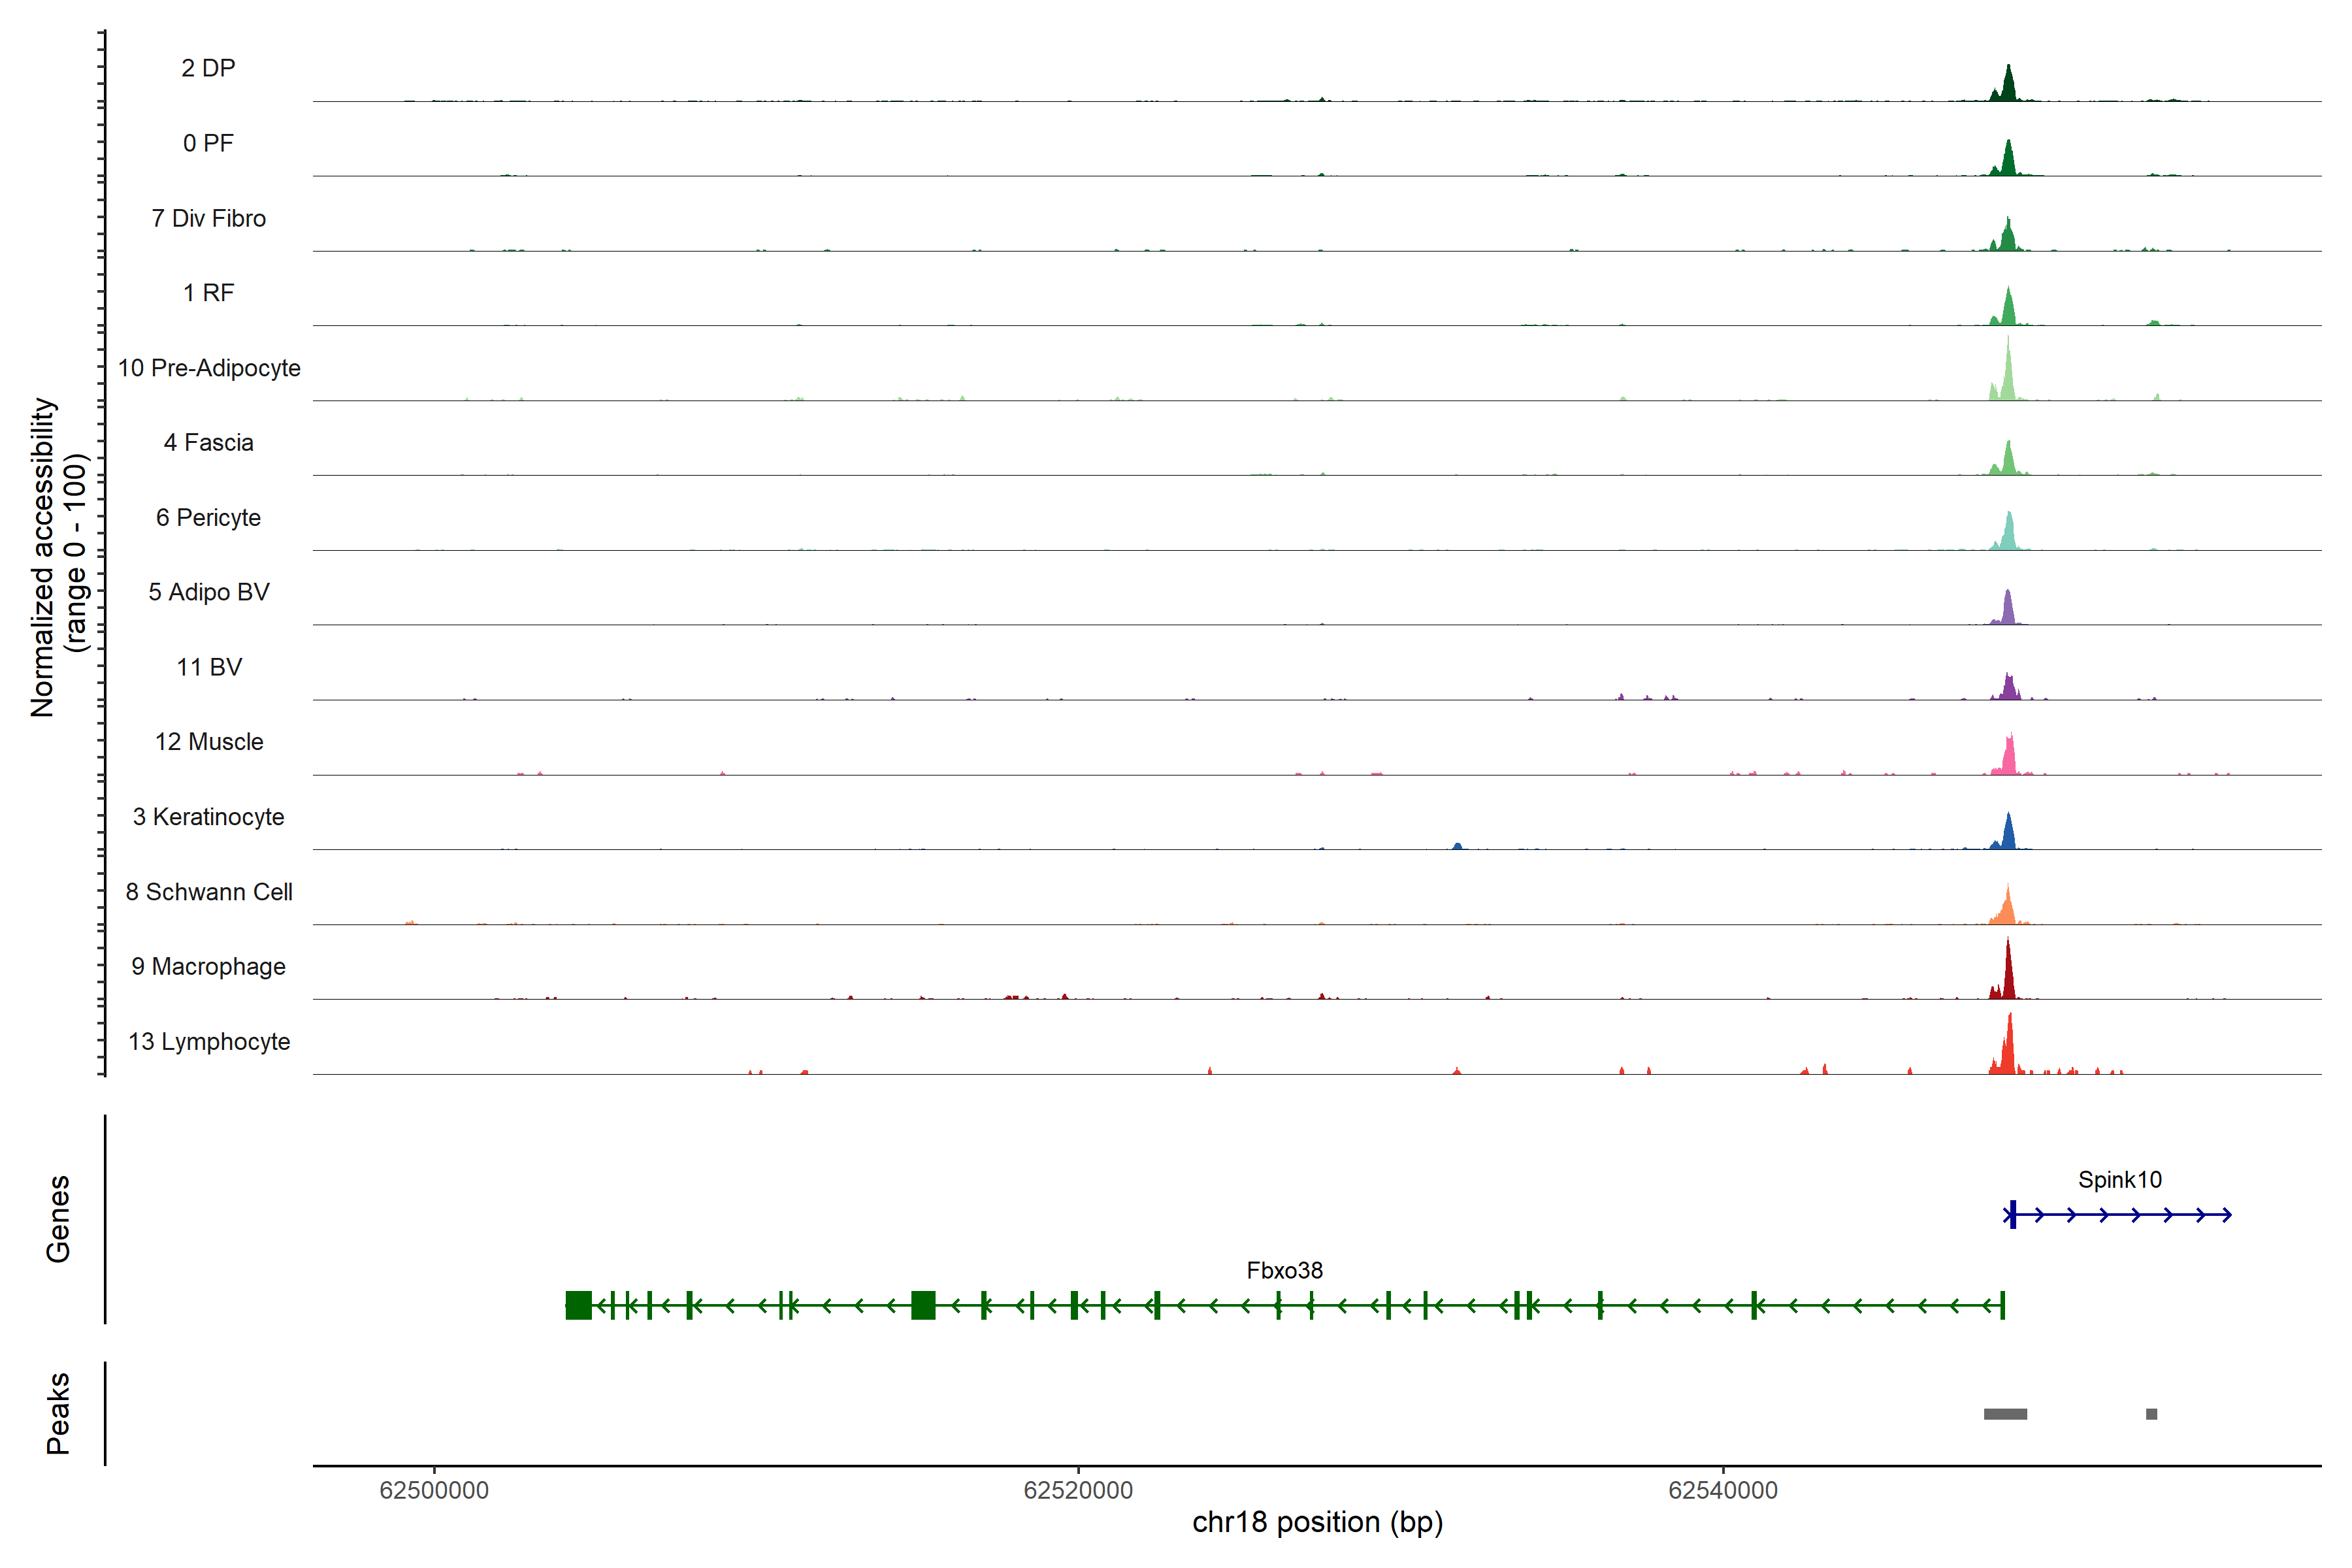
Task: Click the large gray peak bar
Action: click(x=2005, y=1414)
